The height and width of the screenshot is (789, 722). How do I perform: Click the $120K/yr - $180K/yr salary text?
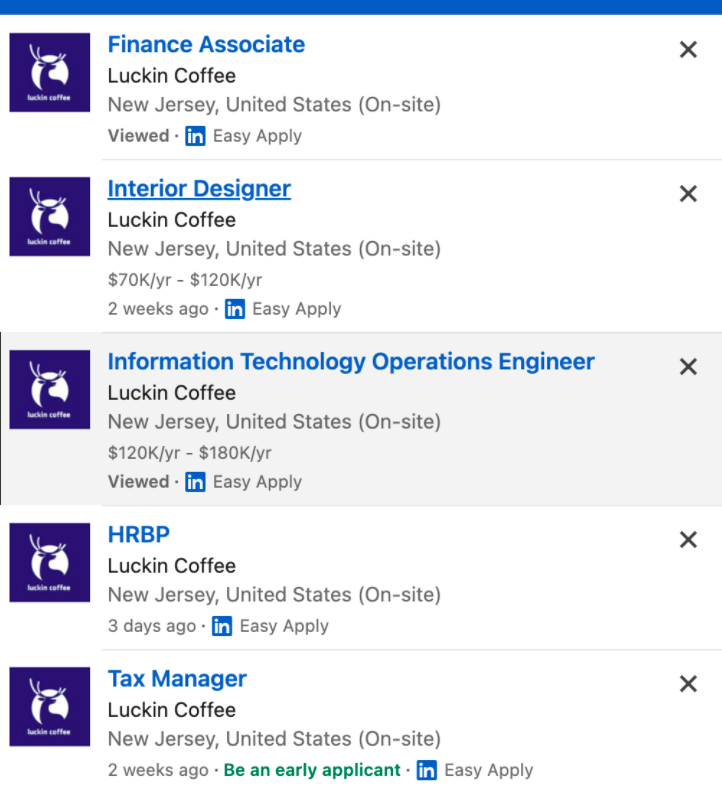[x=190, y=453]
